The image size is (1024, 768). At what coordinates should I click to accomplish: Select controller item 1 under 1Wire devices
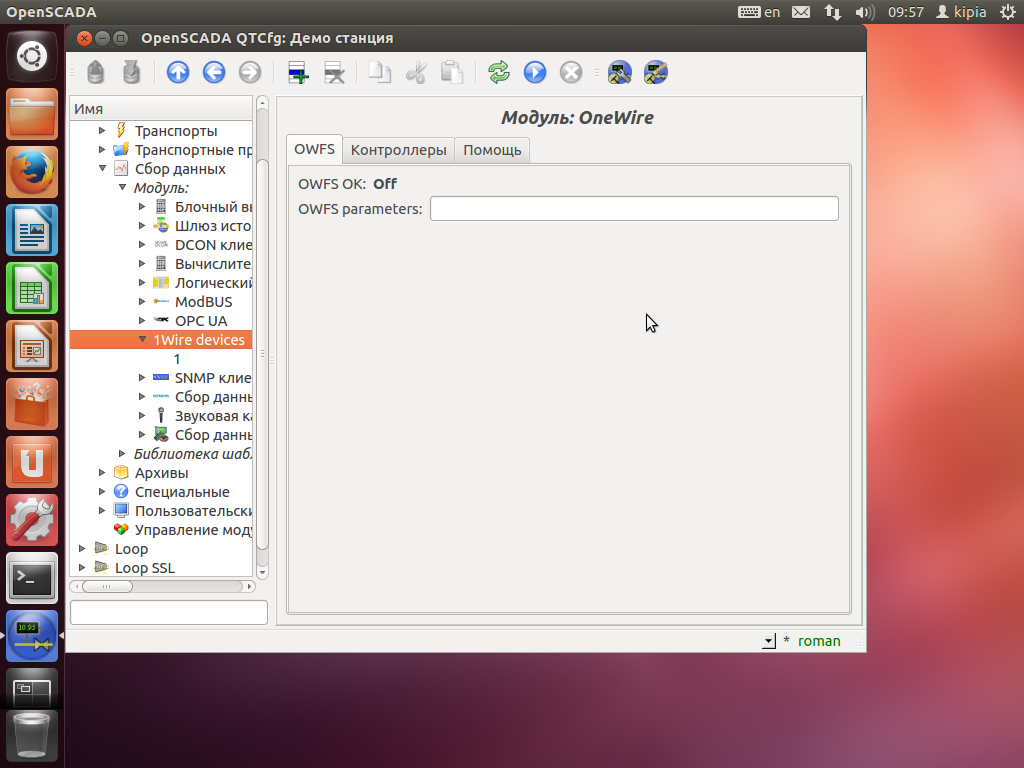(177, 359)
